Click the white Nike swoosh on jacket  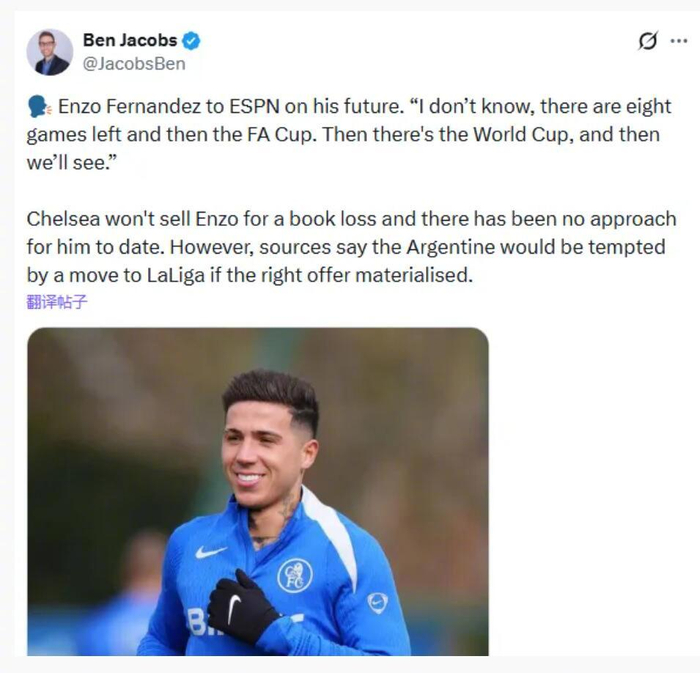point(211,551)
